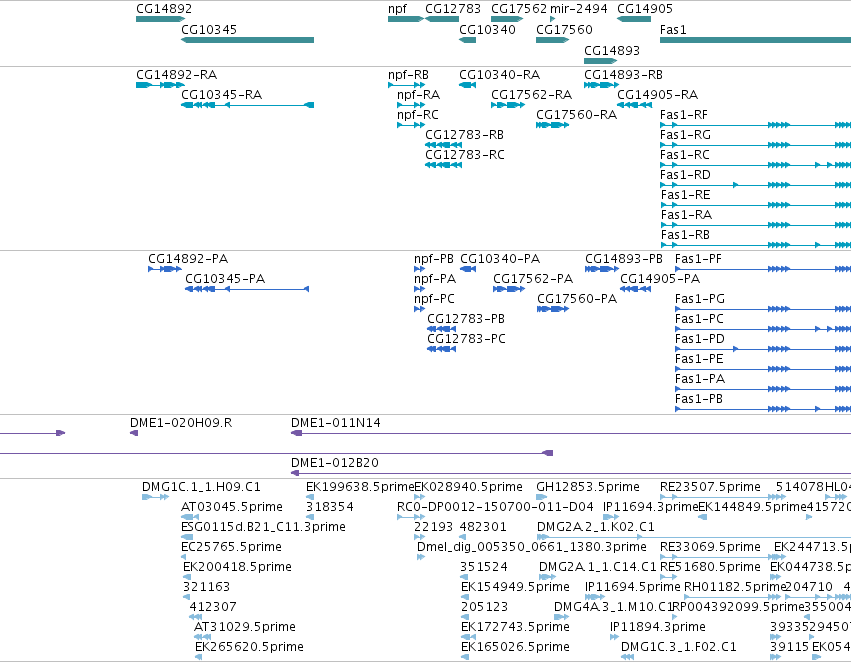
Task: Select the CG17560 gene bar
Action: tap(552, 40)
